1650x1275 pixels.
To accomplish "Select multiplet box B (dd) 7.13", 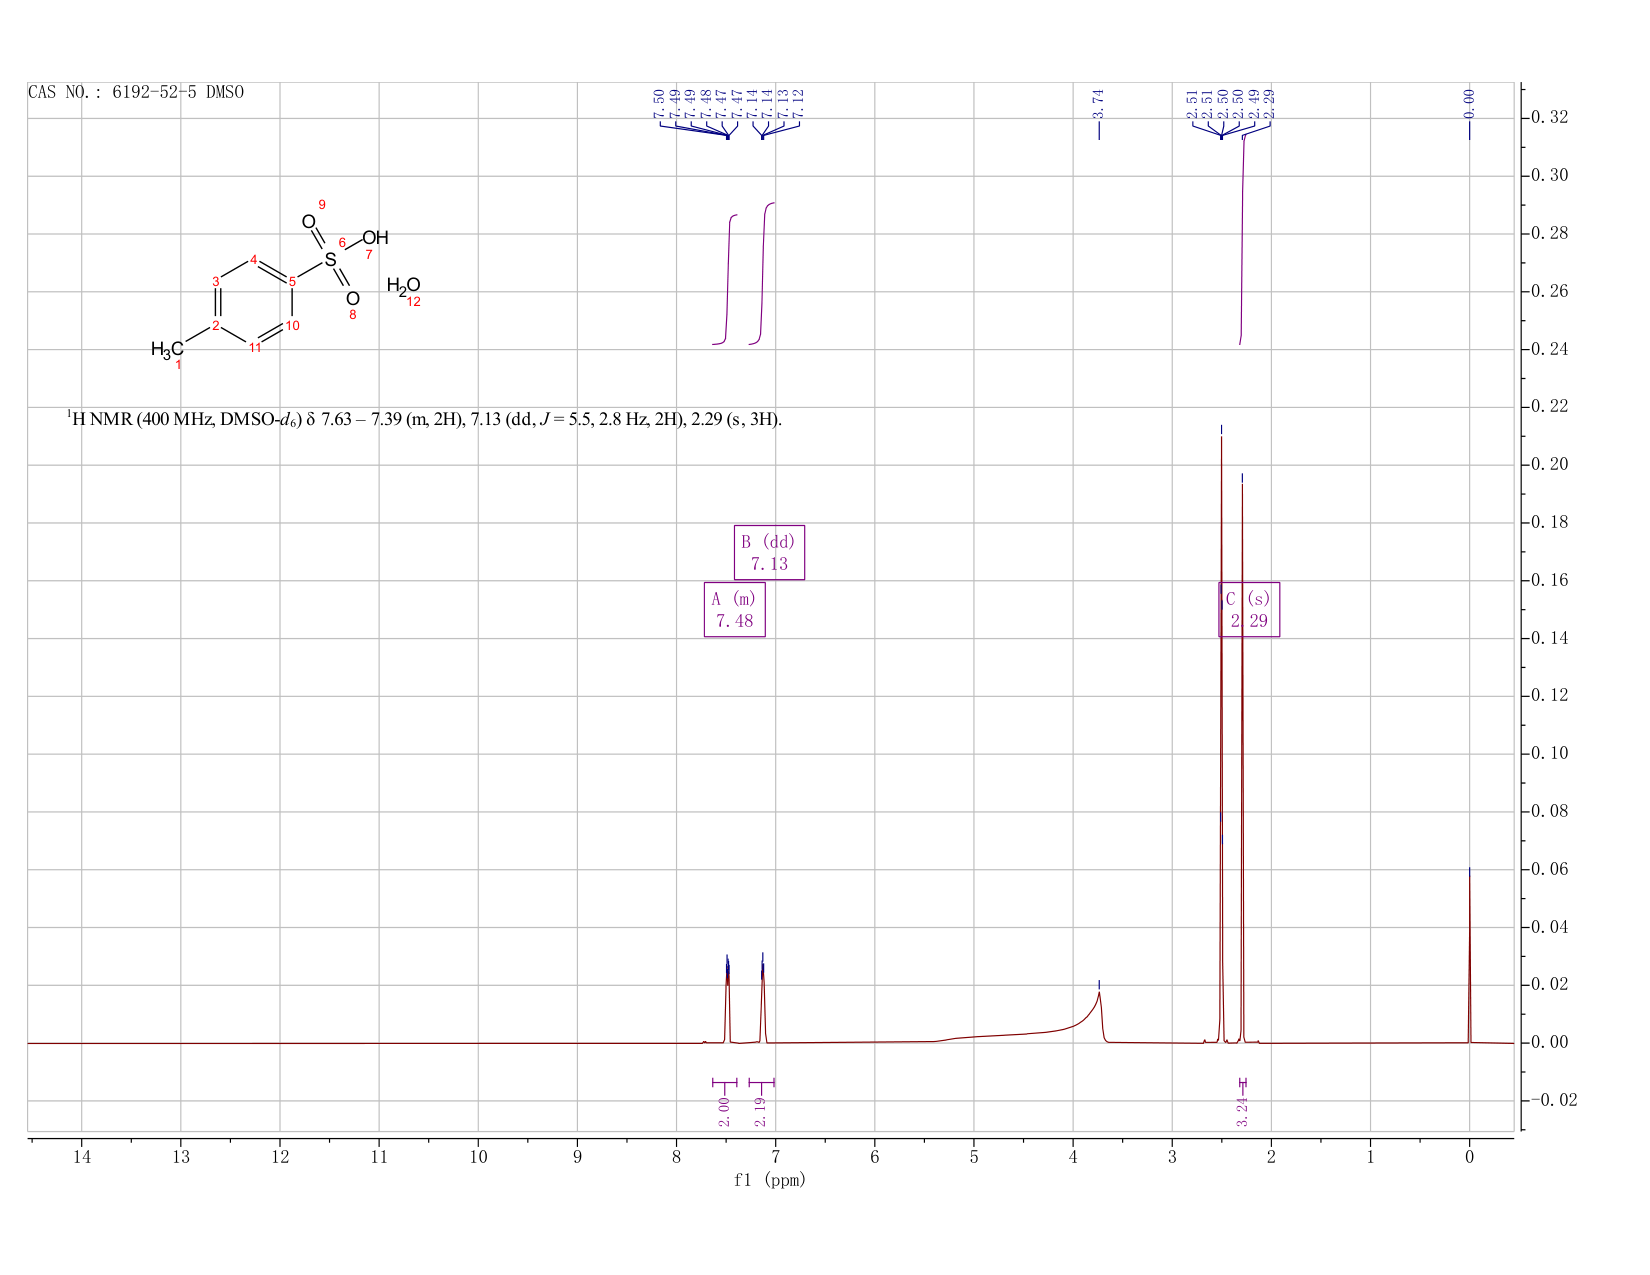I will click(x=770, y=552).
